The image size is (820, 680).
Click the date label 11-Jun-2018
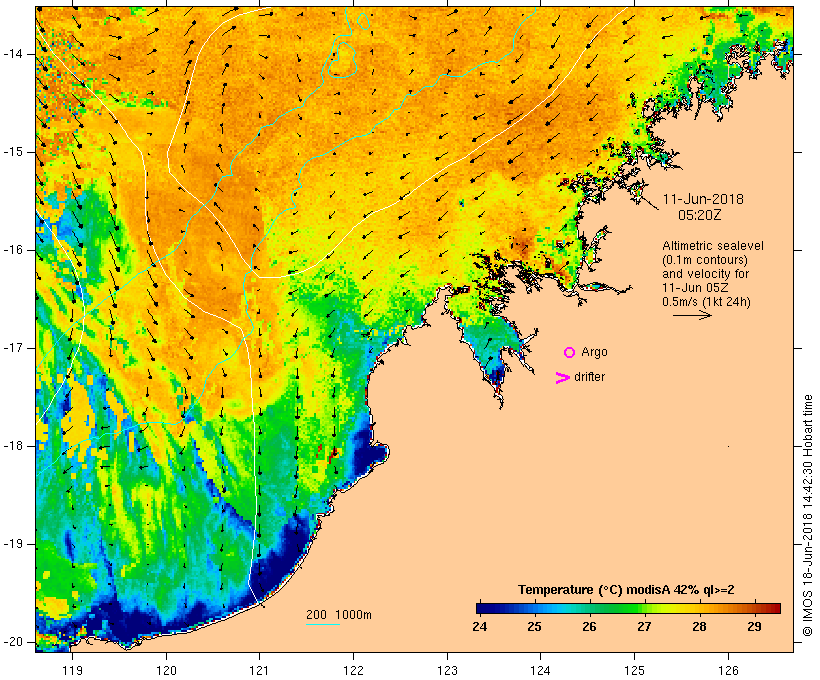703,199
